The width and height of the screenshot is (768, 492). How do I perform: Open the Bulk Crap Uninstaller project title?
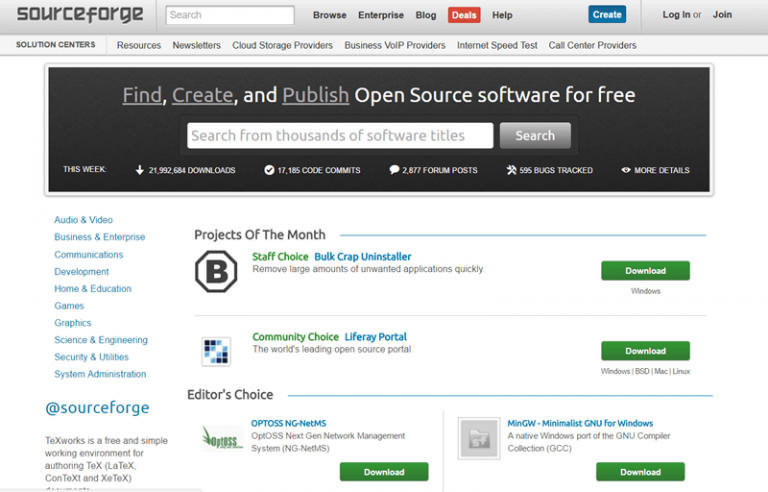coord(362,257)
